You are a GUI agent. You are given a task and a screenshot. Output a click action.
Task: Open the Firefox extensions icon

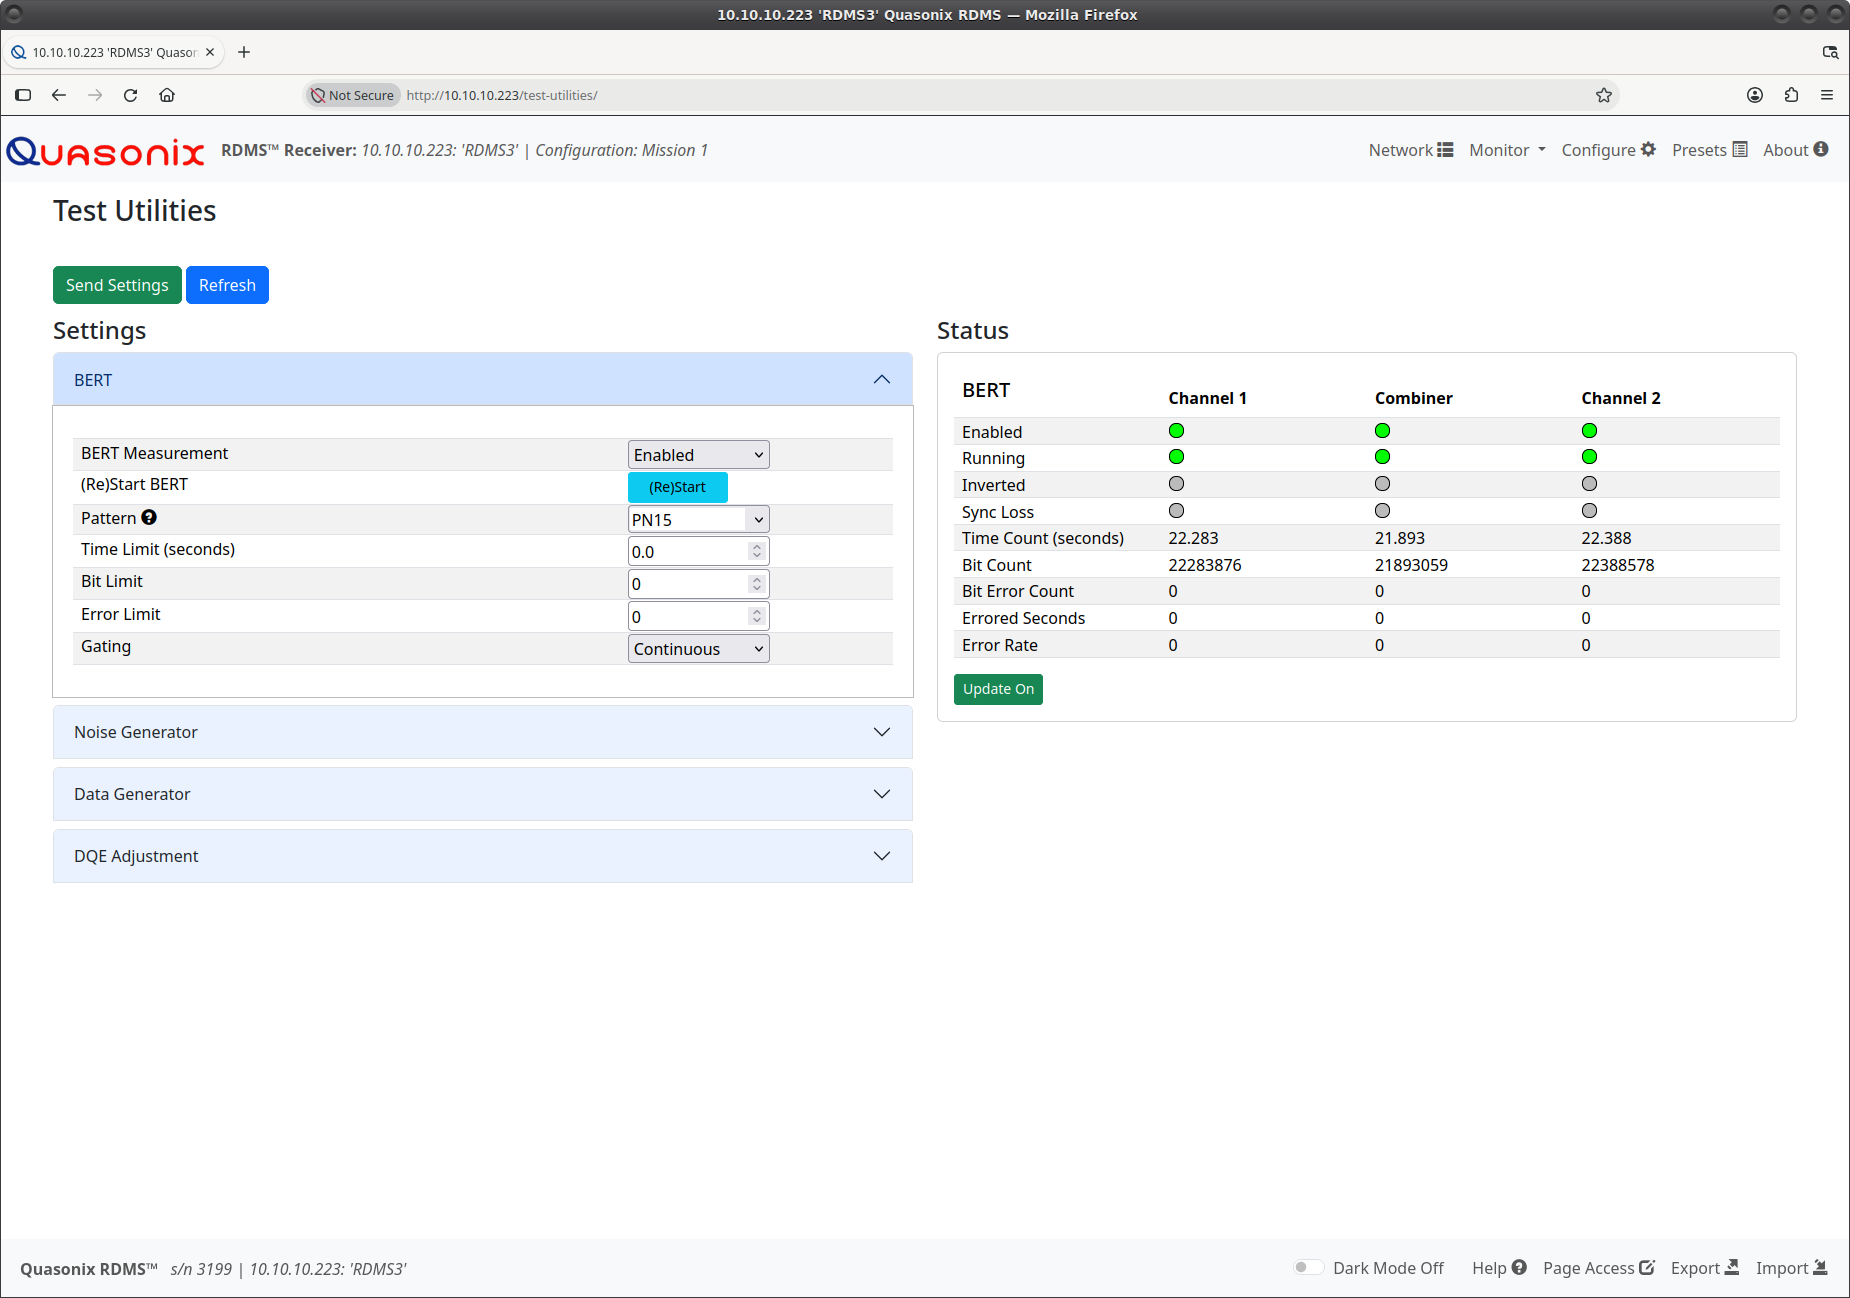point(1791,95)
